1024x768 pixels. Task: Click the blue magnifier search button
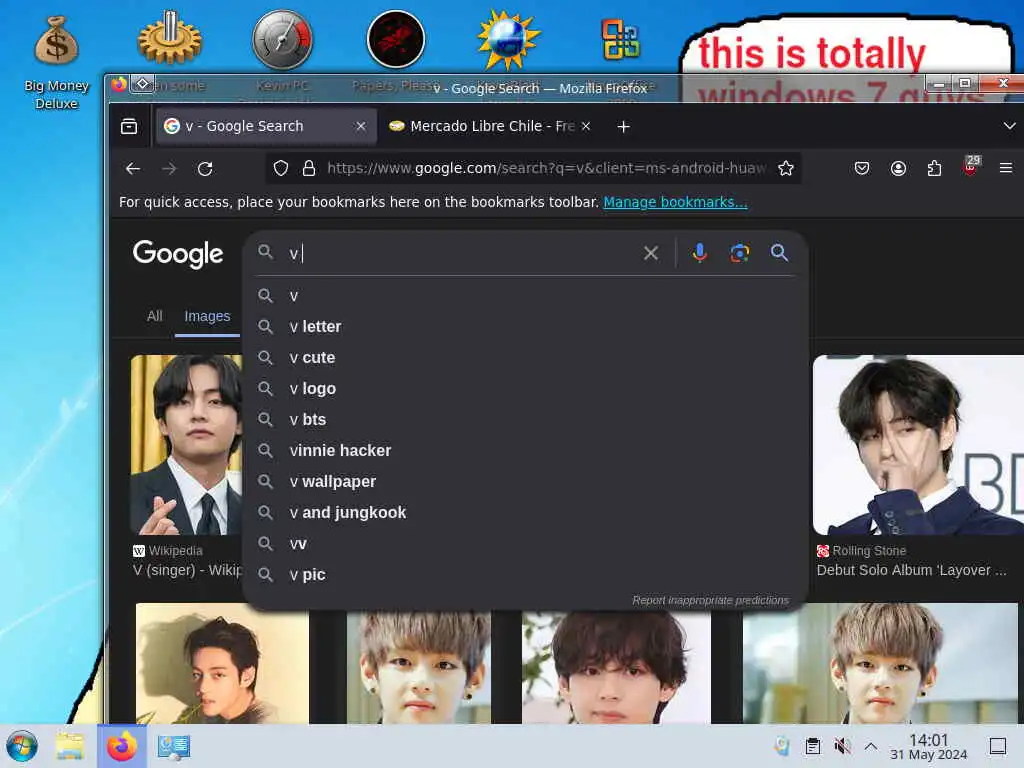(x=779, y=253)
